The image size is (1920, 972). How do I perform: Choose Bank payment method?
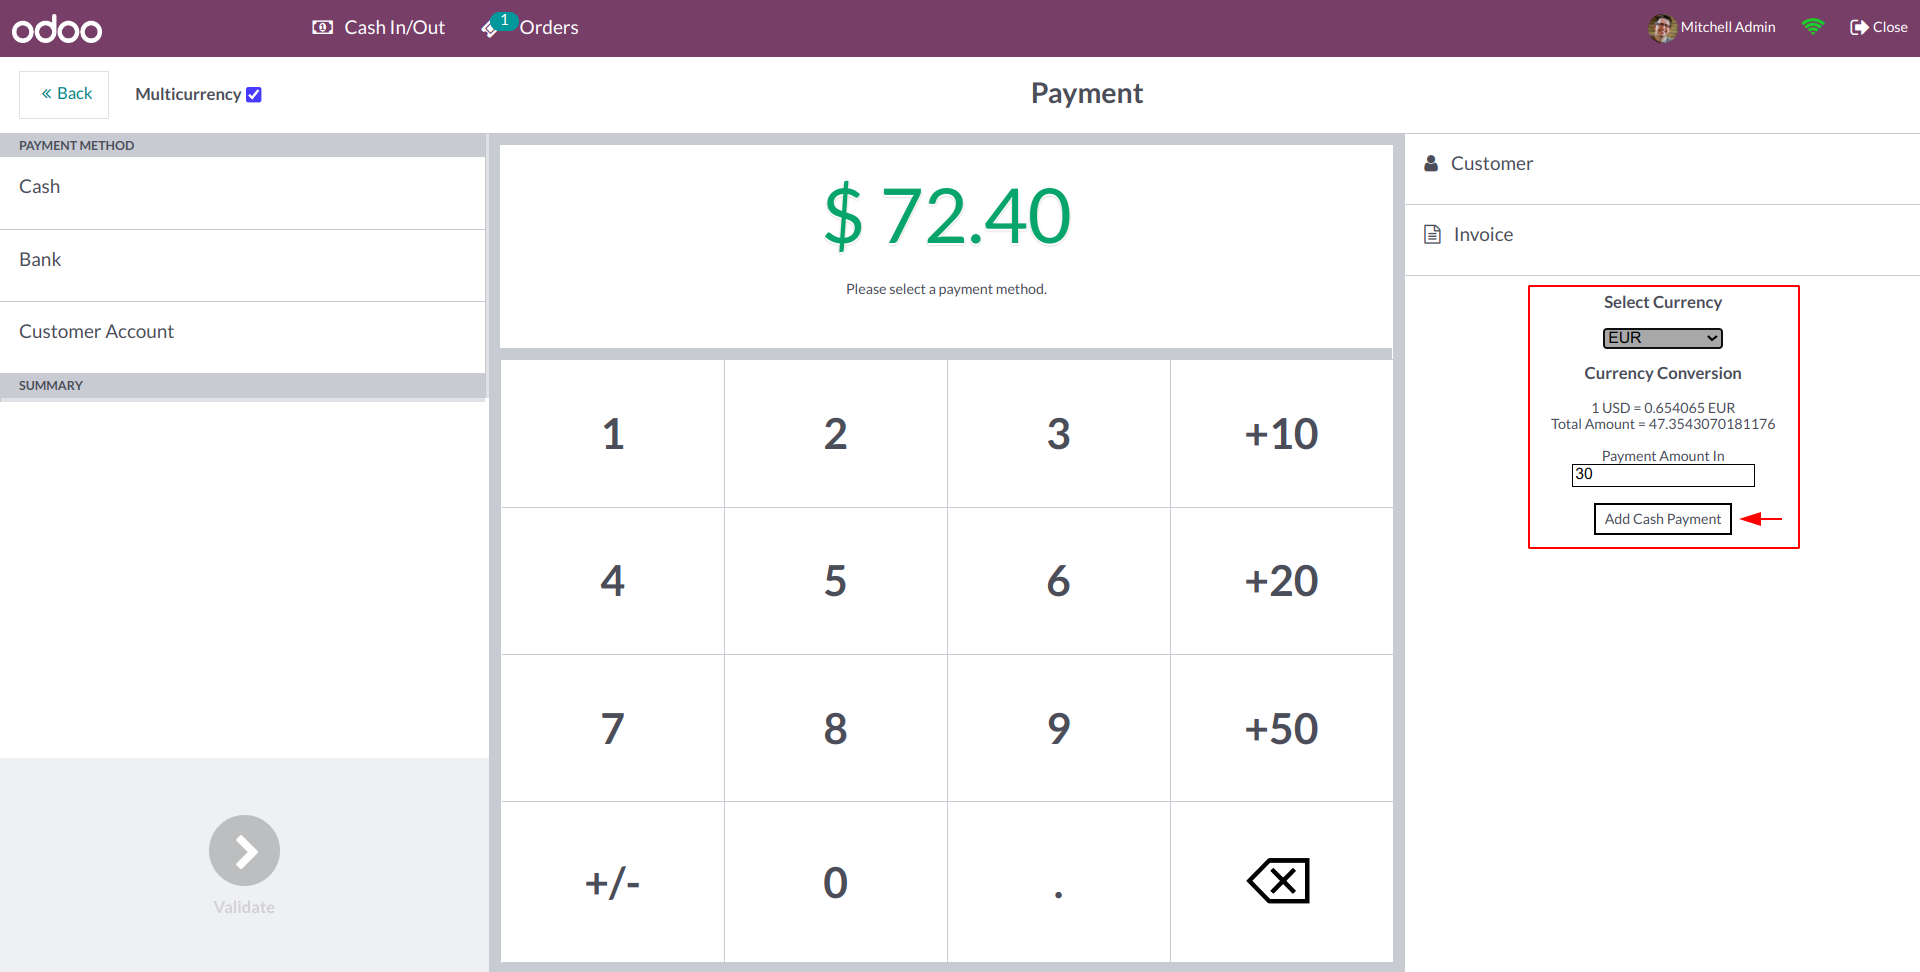click(x=40, y=260)
